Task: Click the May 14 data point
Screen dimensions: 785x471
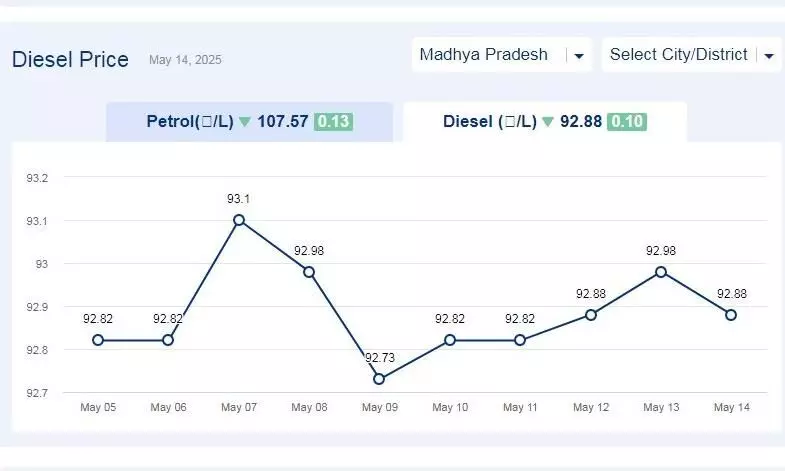Action: (x=731, y=315)
